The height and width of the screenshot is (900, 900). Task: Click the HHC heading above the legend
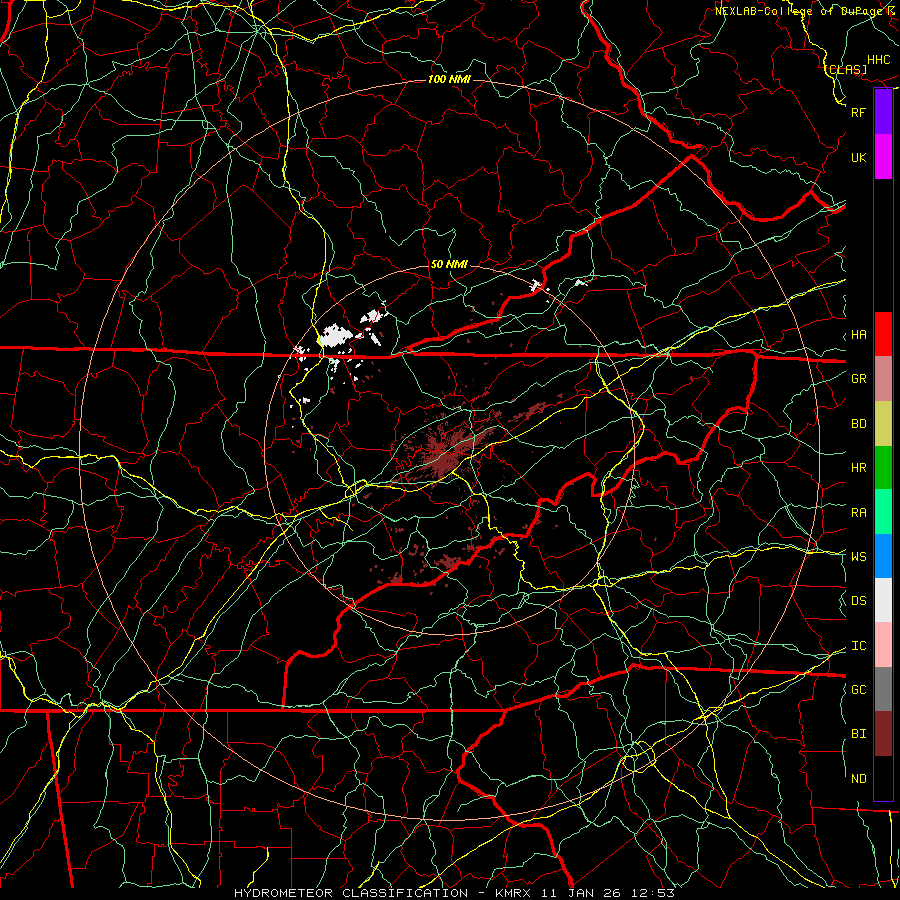(879, 60)
